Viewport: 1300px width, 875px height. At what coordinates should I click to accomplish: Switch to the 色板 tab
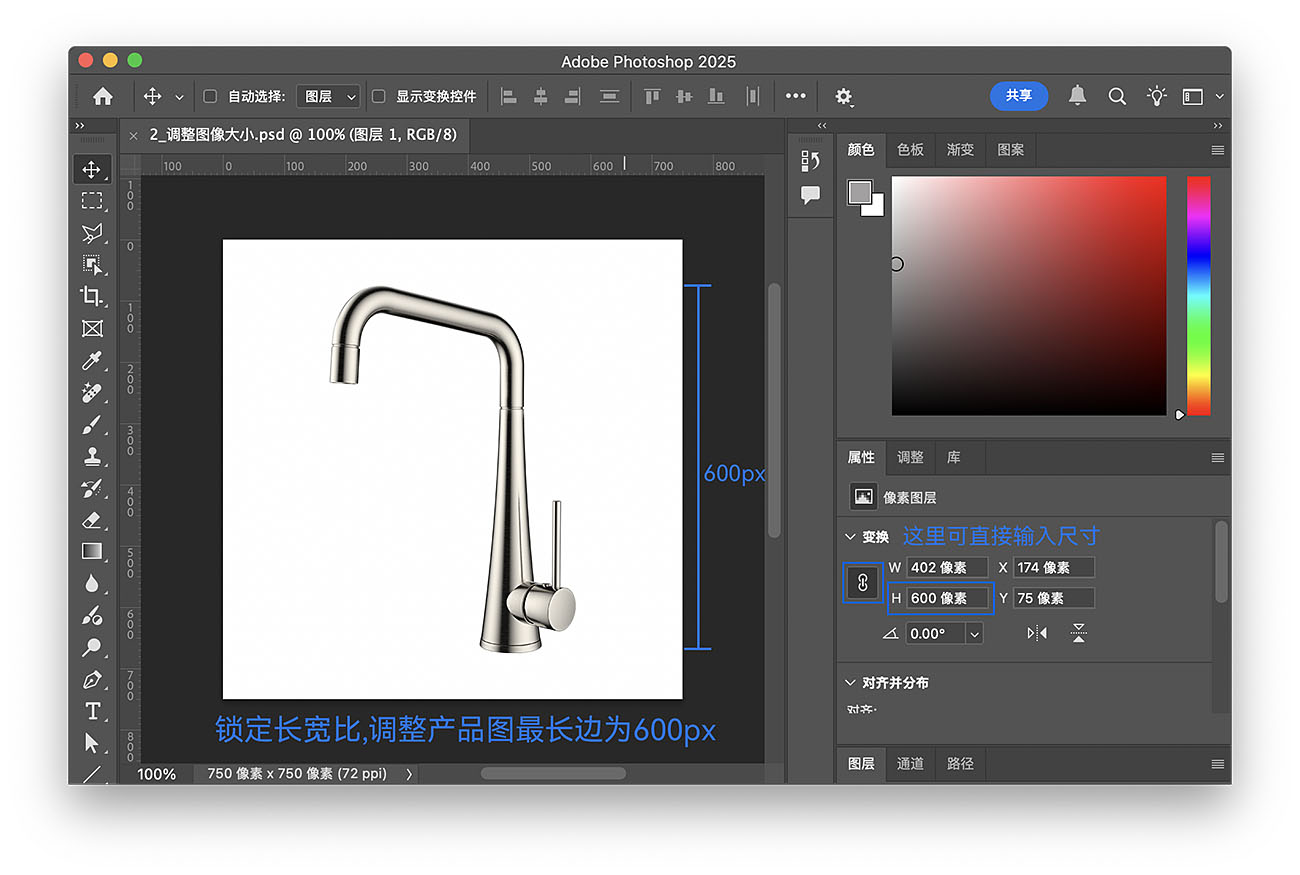pos(910,149)
